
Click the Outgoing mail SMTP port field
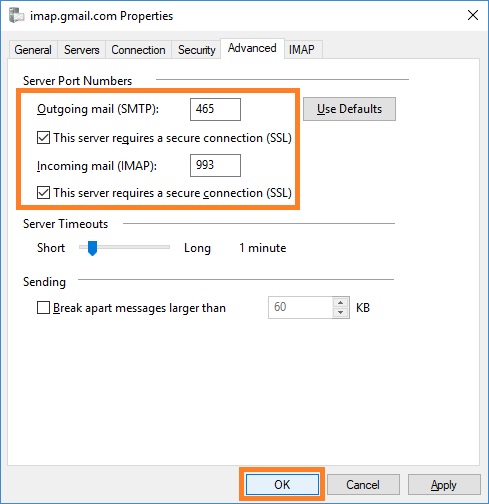pos(215,109)
